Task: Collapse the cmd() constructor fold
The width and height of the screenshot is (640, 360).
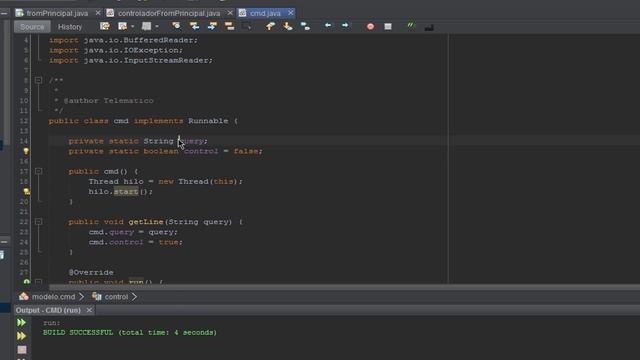Action: point(38,171)
